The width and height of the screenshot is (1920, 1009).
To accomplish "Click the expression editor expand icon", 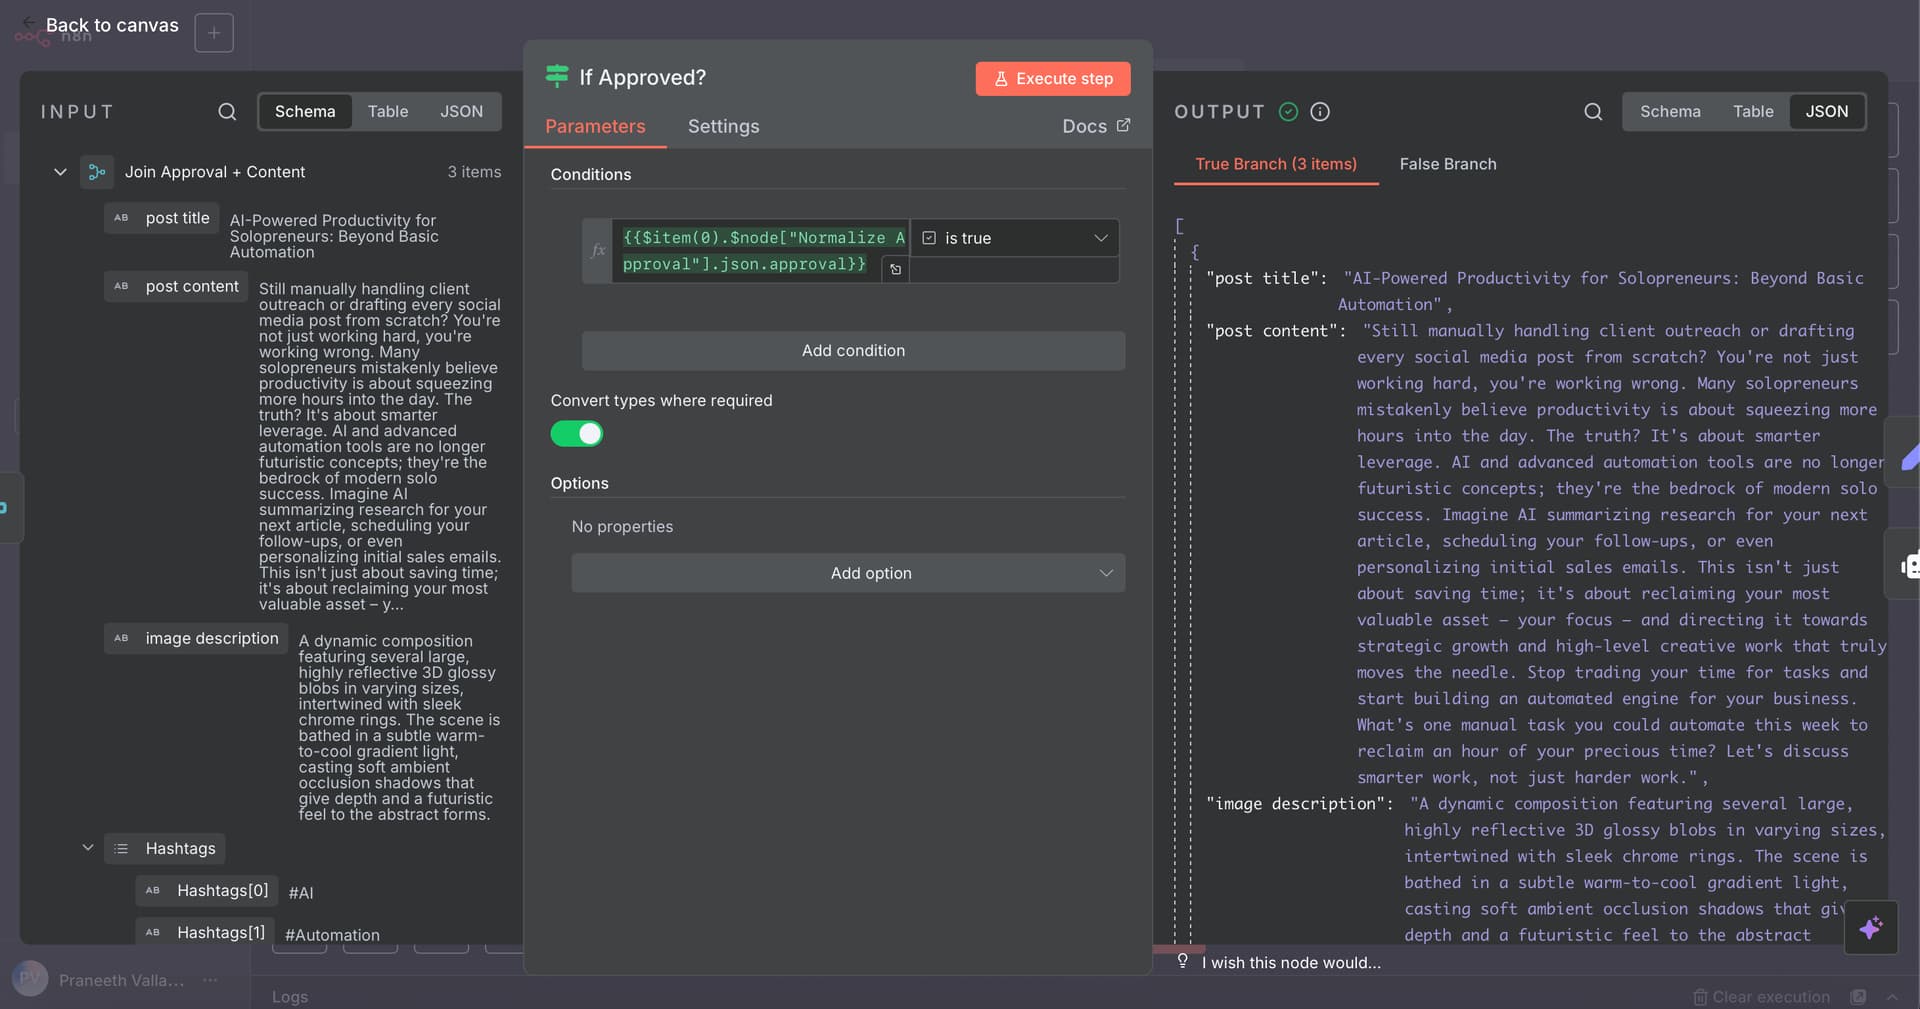I will [x=895, y=269].
